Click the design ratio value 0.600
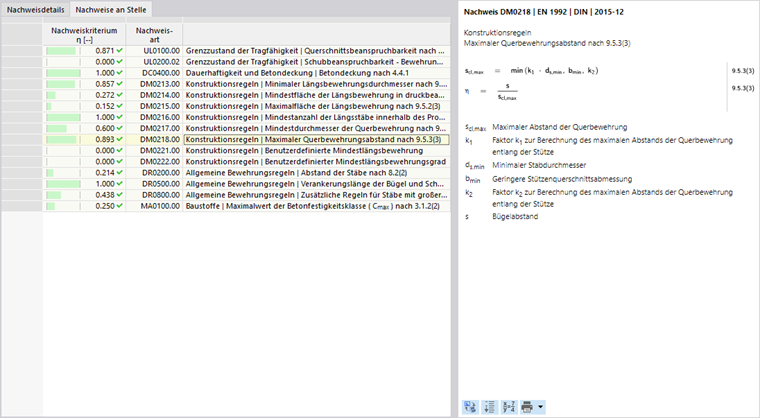Screen dimensions: 760x418 click(105, 129)
